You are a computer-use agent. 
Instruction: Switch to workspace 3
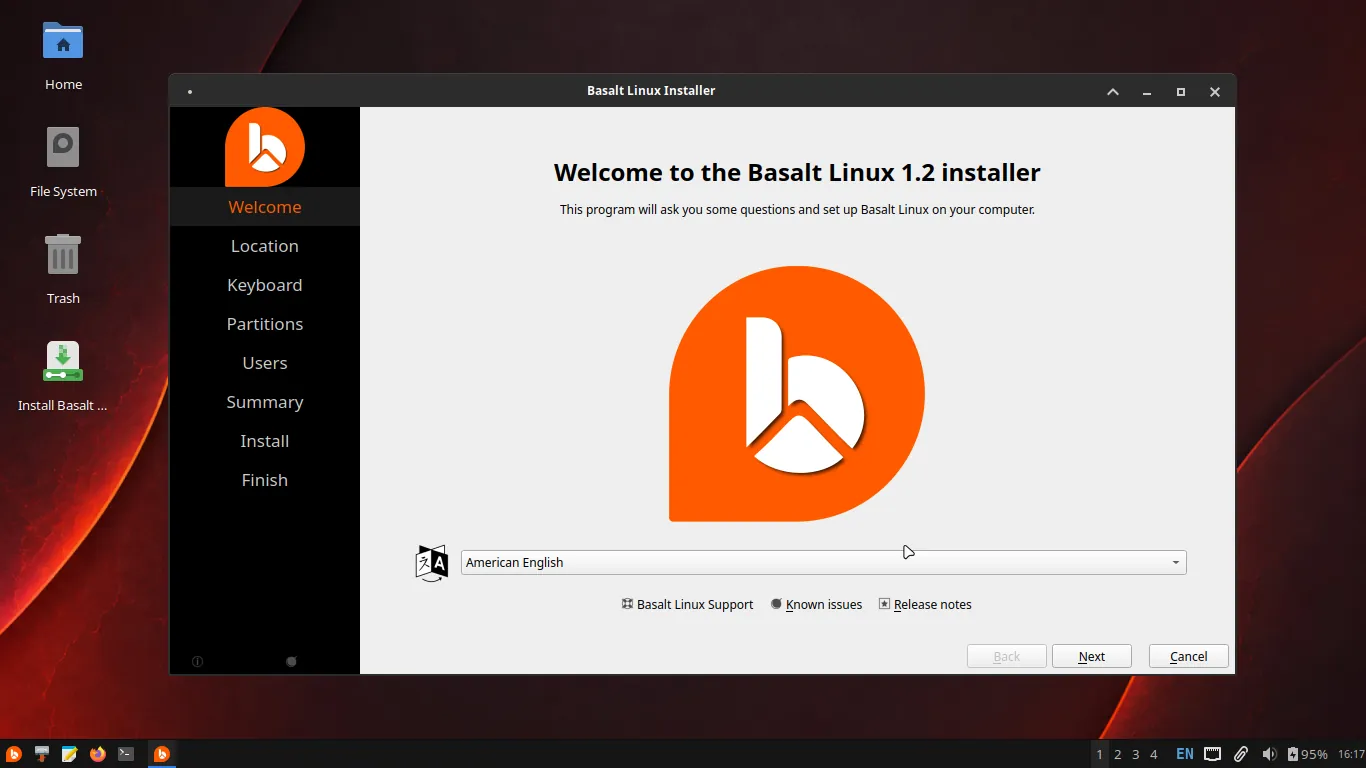pos(1136,754)
